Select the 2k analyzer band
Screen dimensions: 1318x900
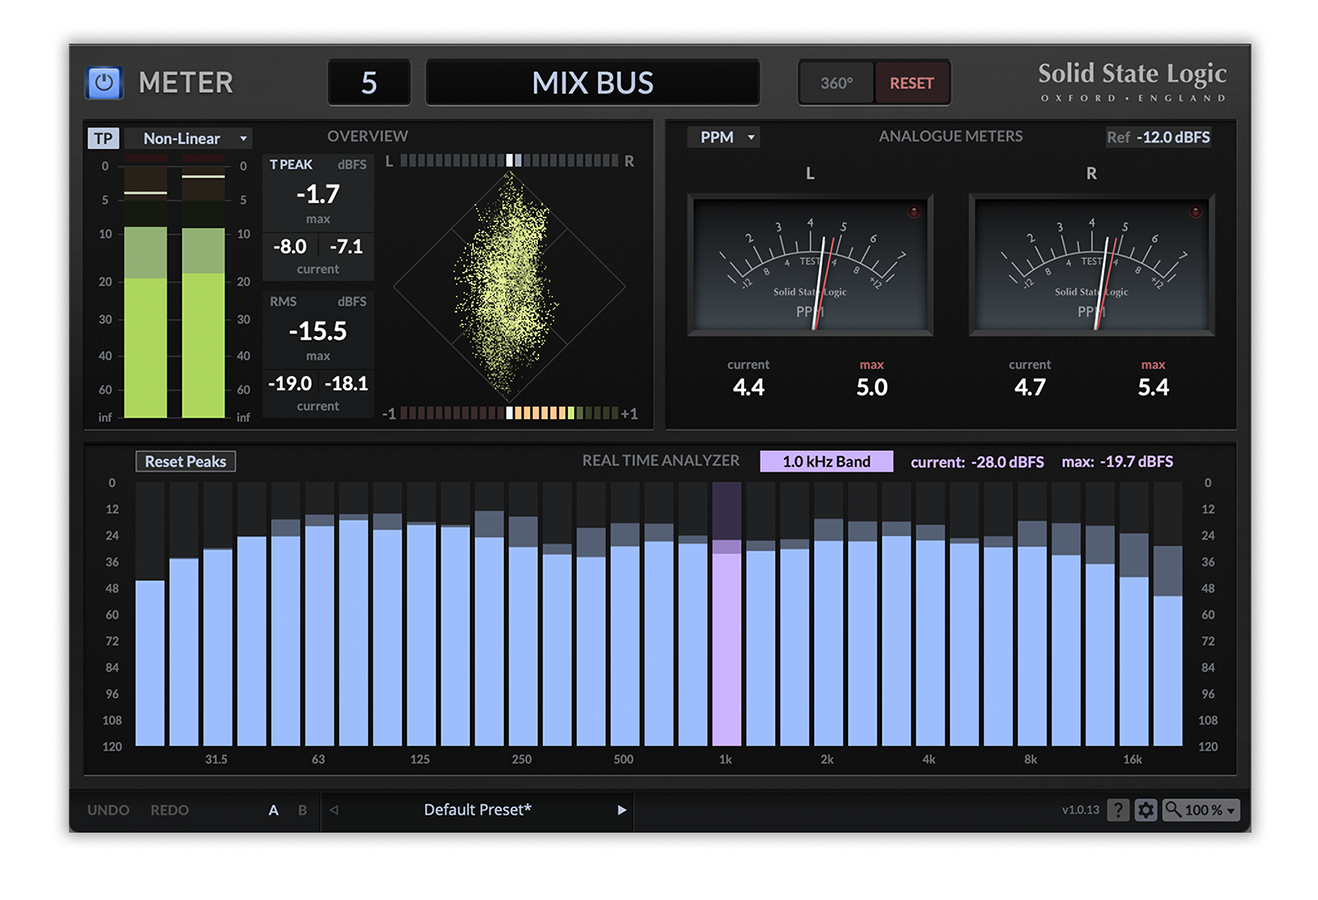pos(828,614)
